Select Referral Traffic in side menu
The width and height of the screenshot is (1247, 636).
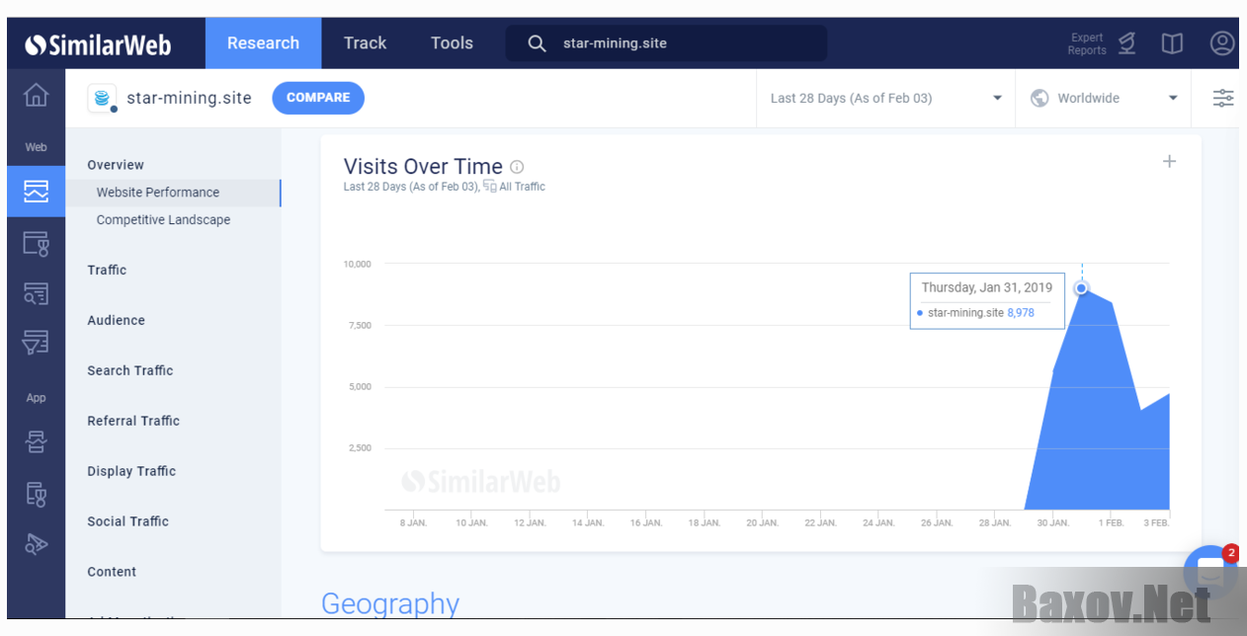pyautogui.click(x=133, y=421)
